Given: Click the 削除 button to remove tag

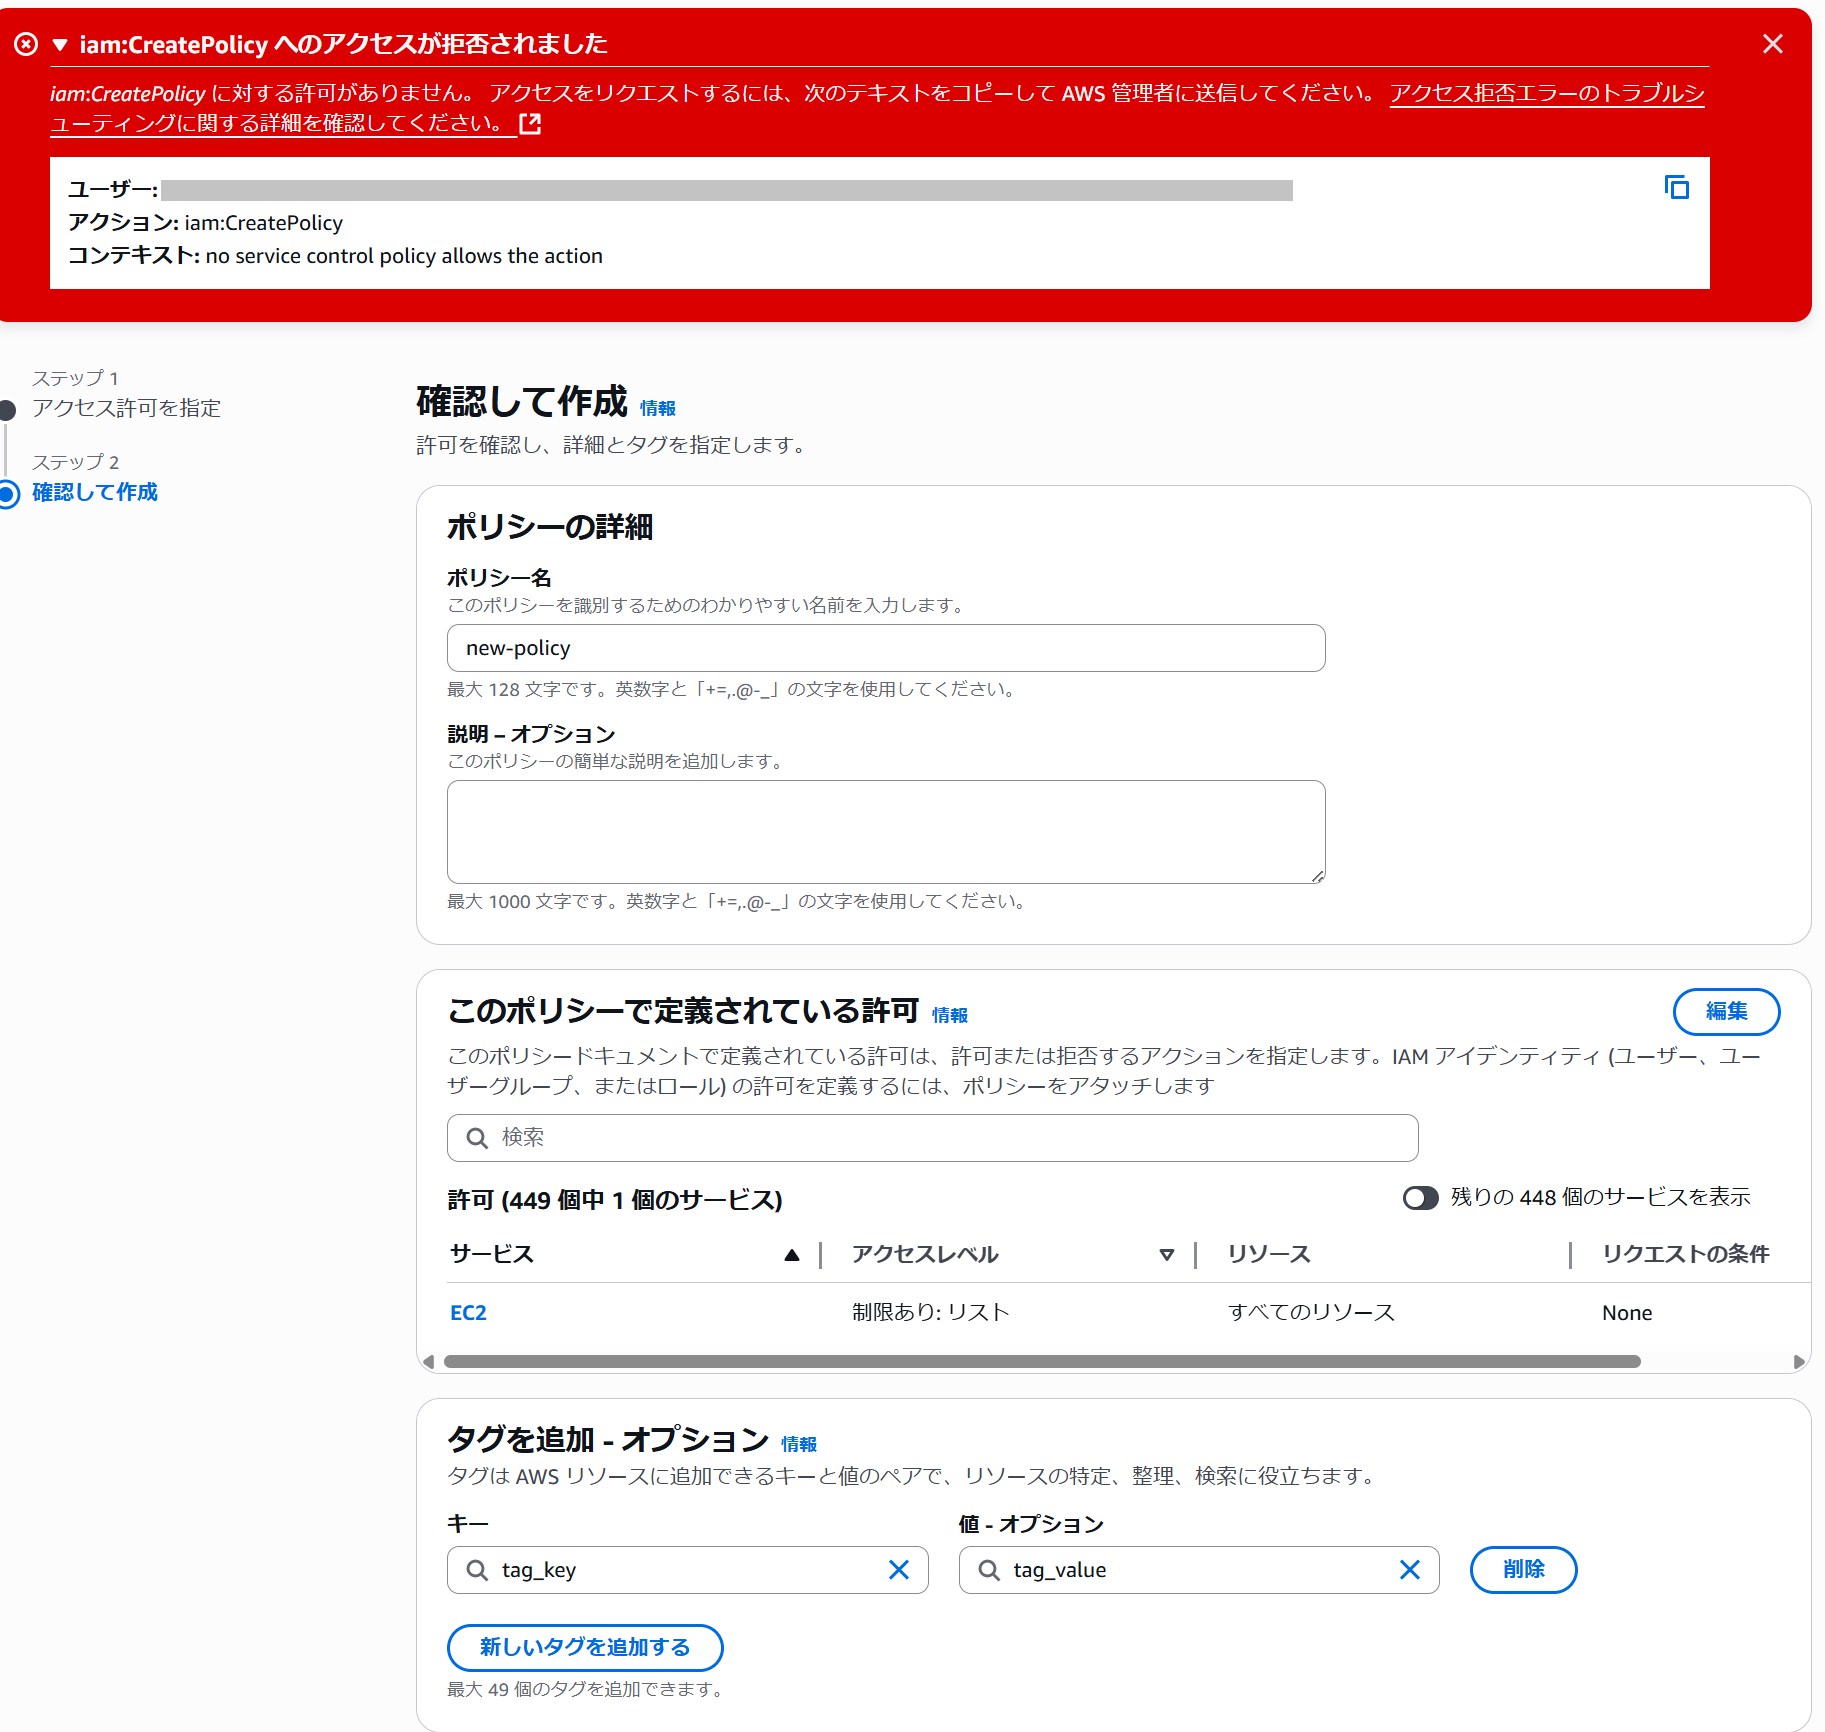Looking at the screenshot, I should [x=1522, y=1570].
